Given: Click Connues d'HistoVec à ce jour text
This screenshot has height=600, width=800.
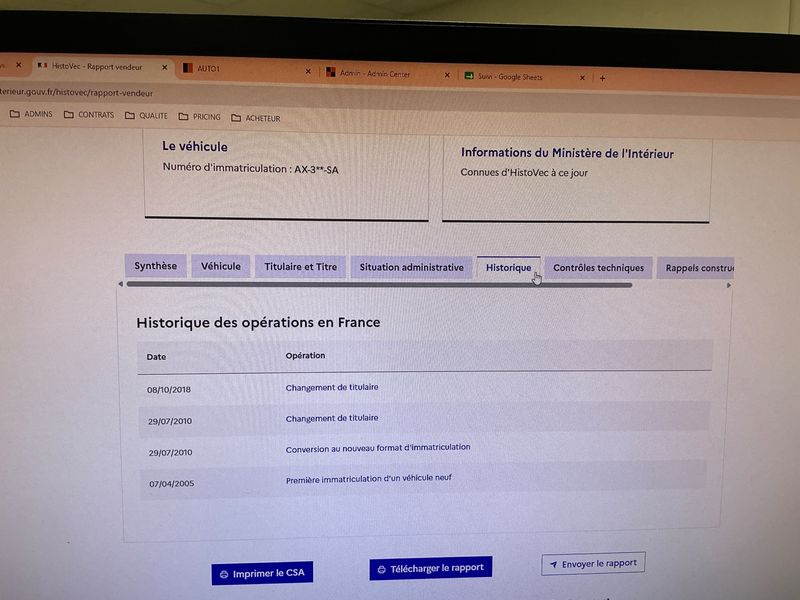Looking at the screenshot, I should coord(524,172).
